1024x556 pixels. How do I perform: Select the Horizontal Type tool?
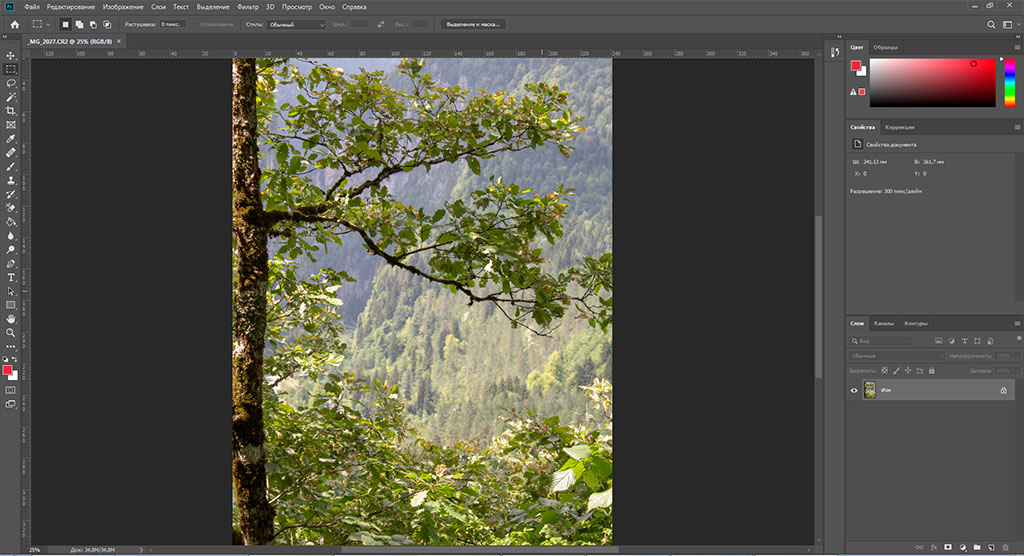tap(11, 277)
